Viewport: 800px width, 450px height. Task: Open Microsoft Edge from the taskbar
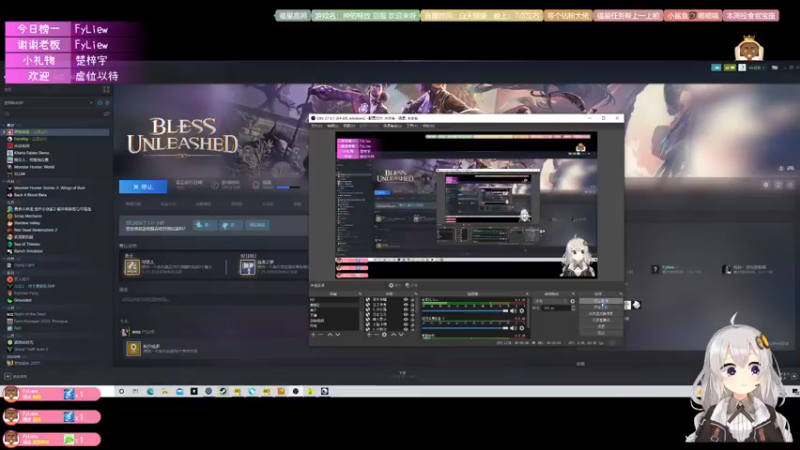pos(151,391)
